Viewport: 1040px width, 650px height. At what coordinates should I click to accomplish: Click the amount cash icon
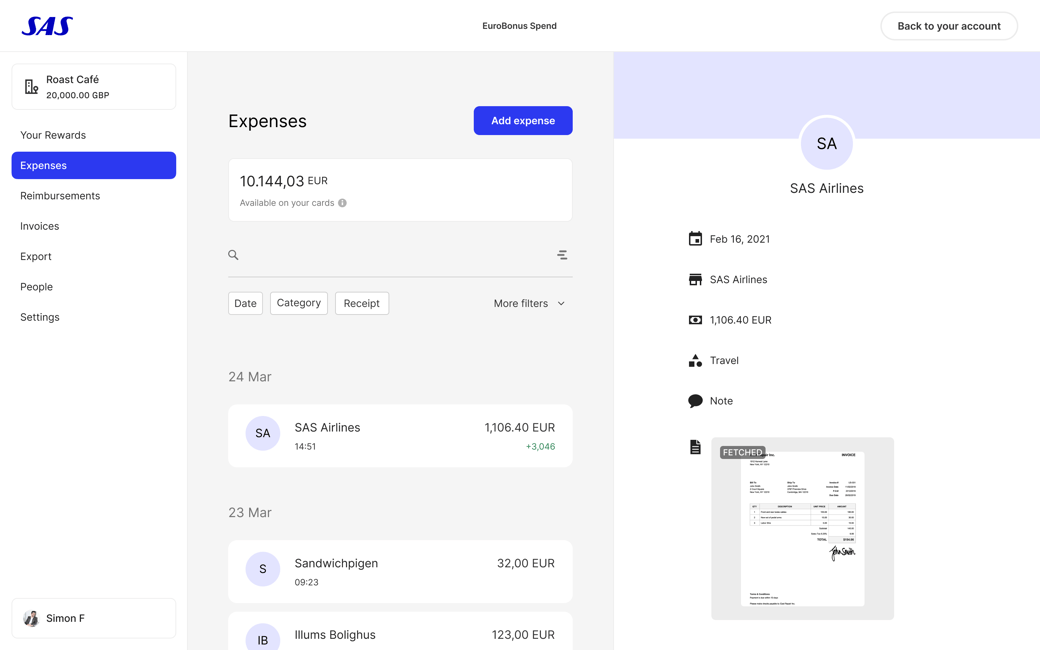point(695,320)
